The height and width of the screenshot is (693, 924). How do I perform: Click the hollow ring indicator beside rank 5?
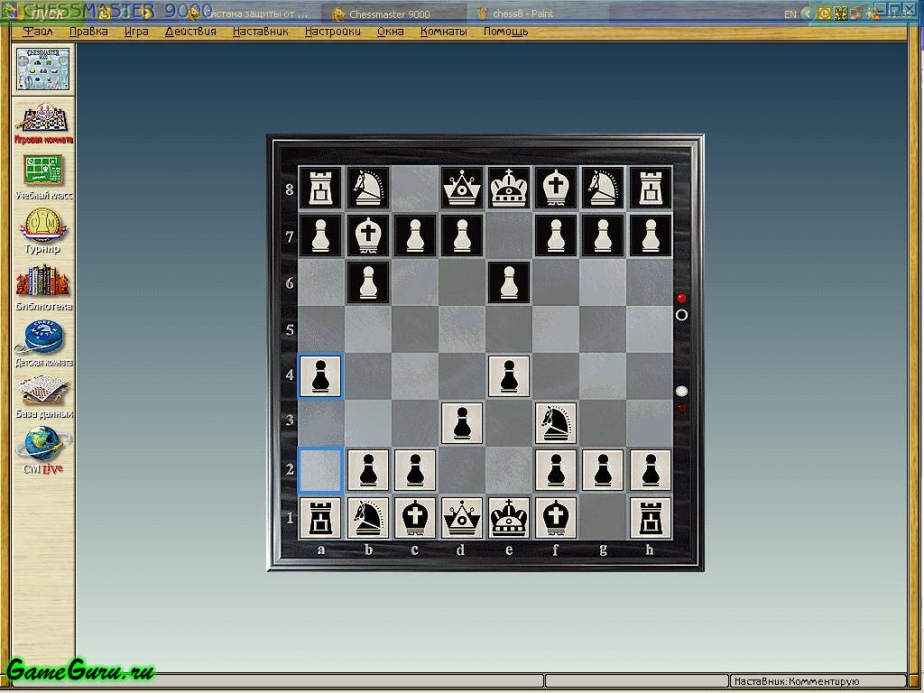[682, 315]
